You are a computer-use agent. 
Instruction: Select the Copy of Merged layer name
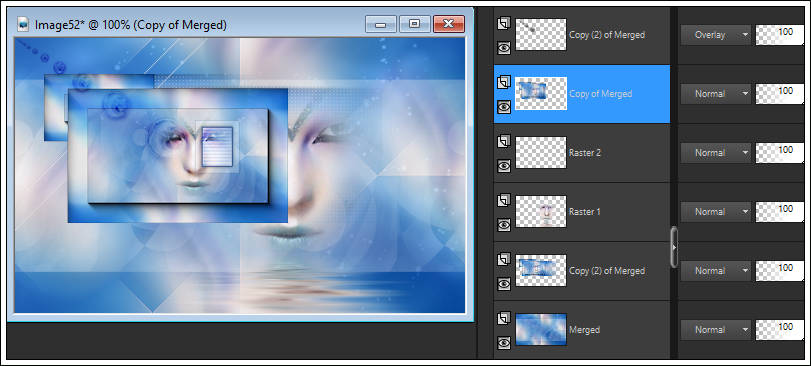(600, 94)
